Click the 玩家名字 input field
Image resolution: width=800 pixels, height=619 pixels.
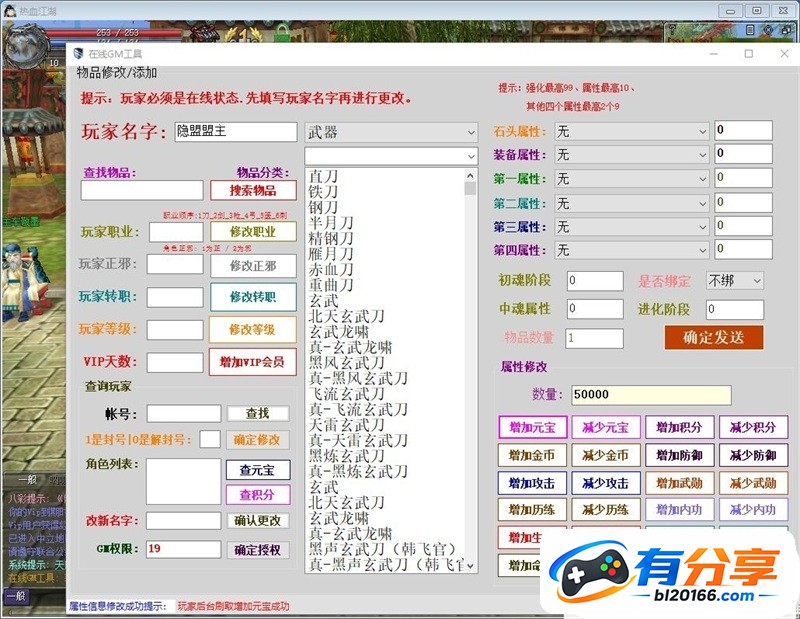[236, 132]
